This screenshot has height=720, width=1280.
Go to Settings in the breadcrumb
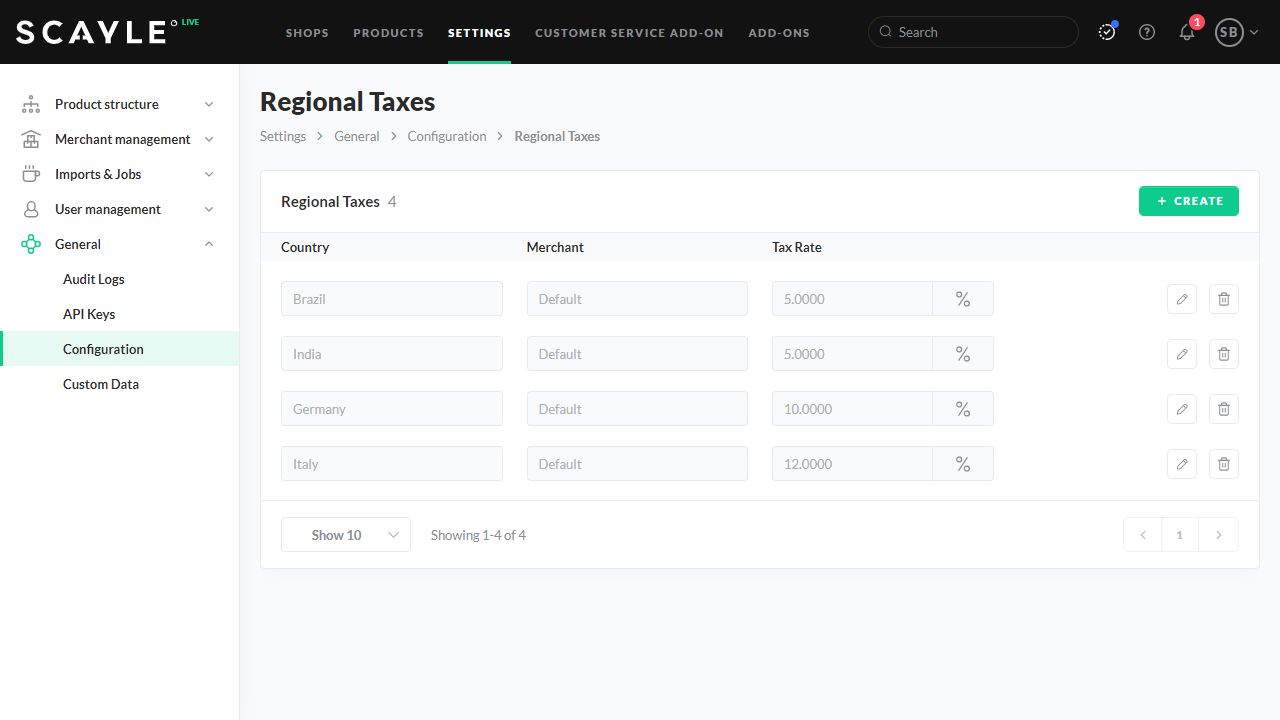(x=283, y=136)
